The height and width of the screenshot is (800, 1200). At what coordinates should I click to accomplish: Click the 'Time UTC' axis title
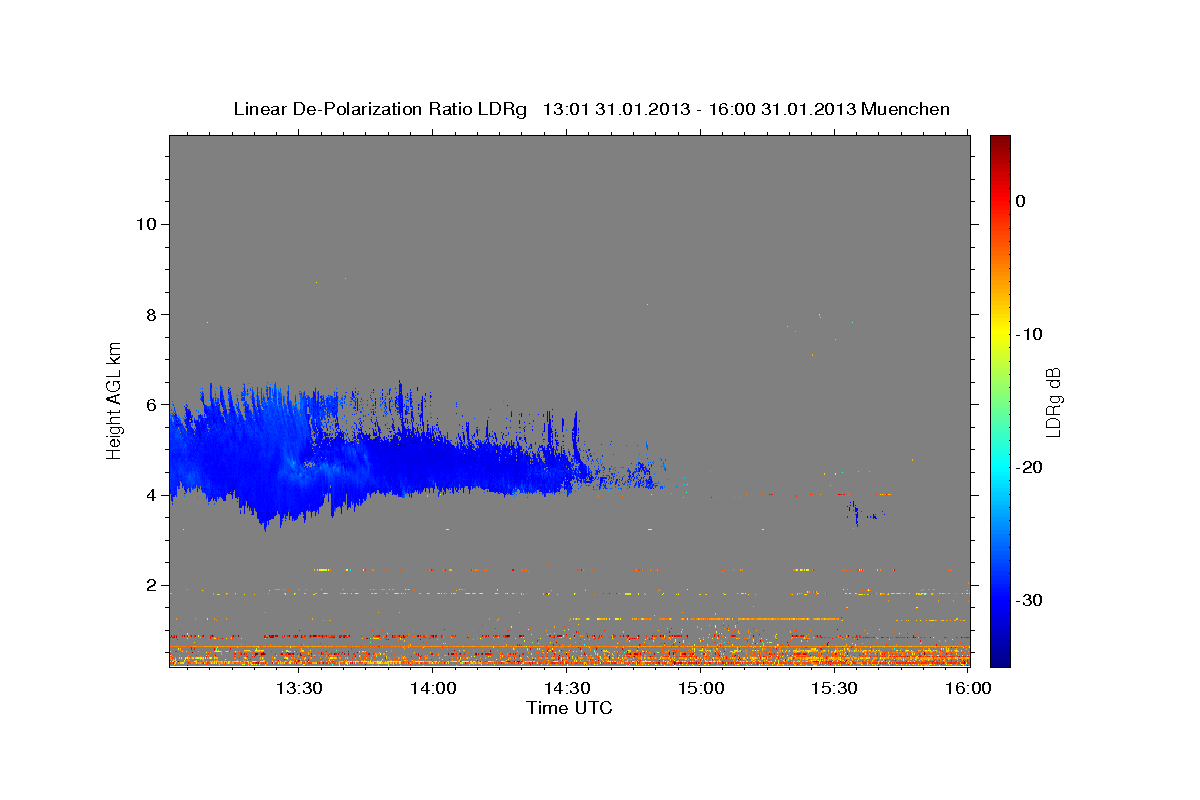pos(569,708)
